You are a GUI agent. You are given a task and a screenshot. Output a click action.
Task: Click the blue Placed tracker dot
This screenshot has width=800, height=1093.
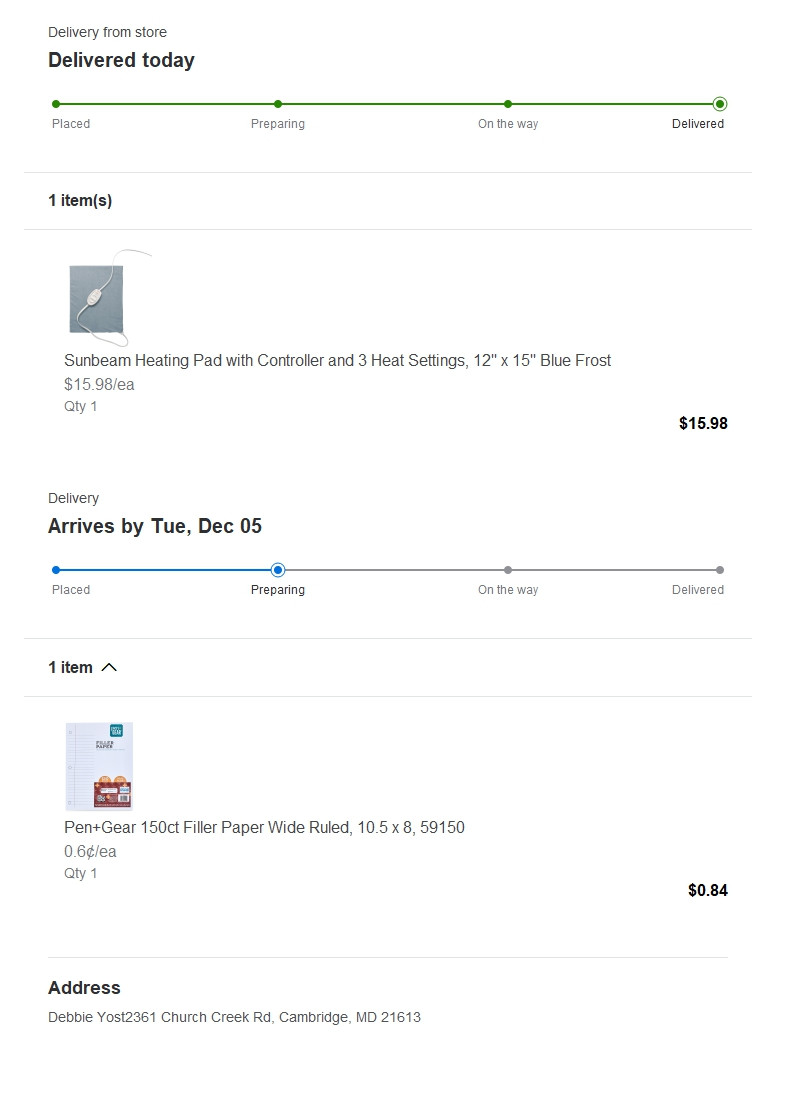tap(56, 570)
